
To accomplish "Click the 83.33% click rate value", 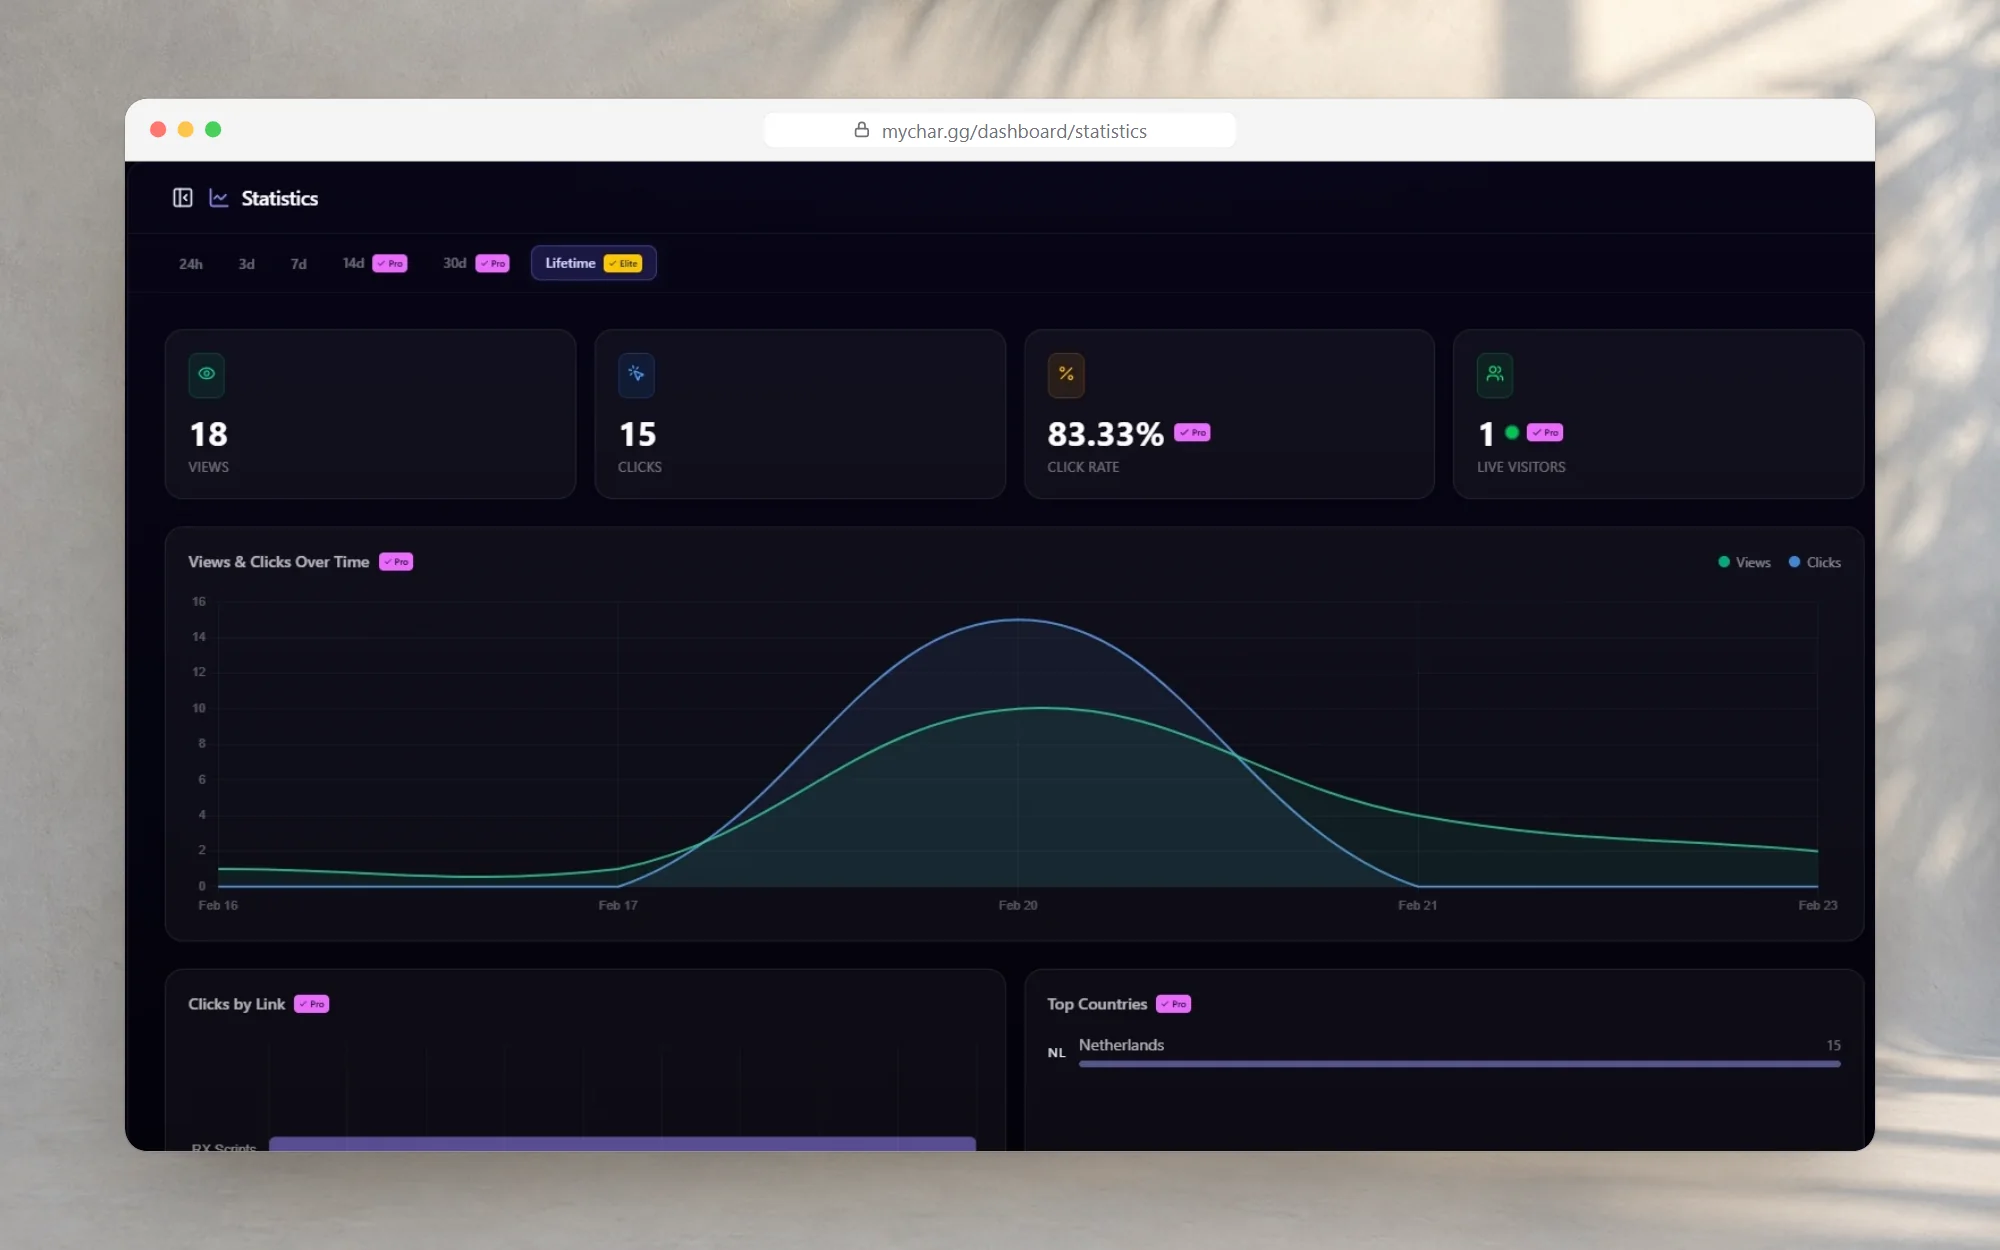I will [x=1105, y=435].
